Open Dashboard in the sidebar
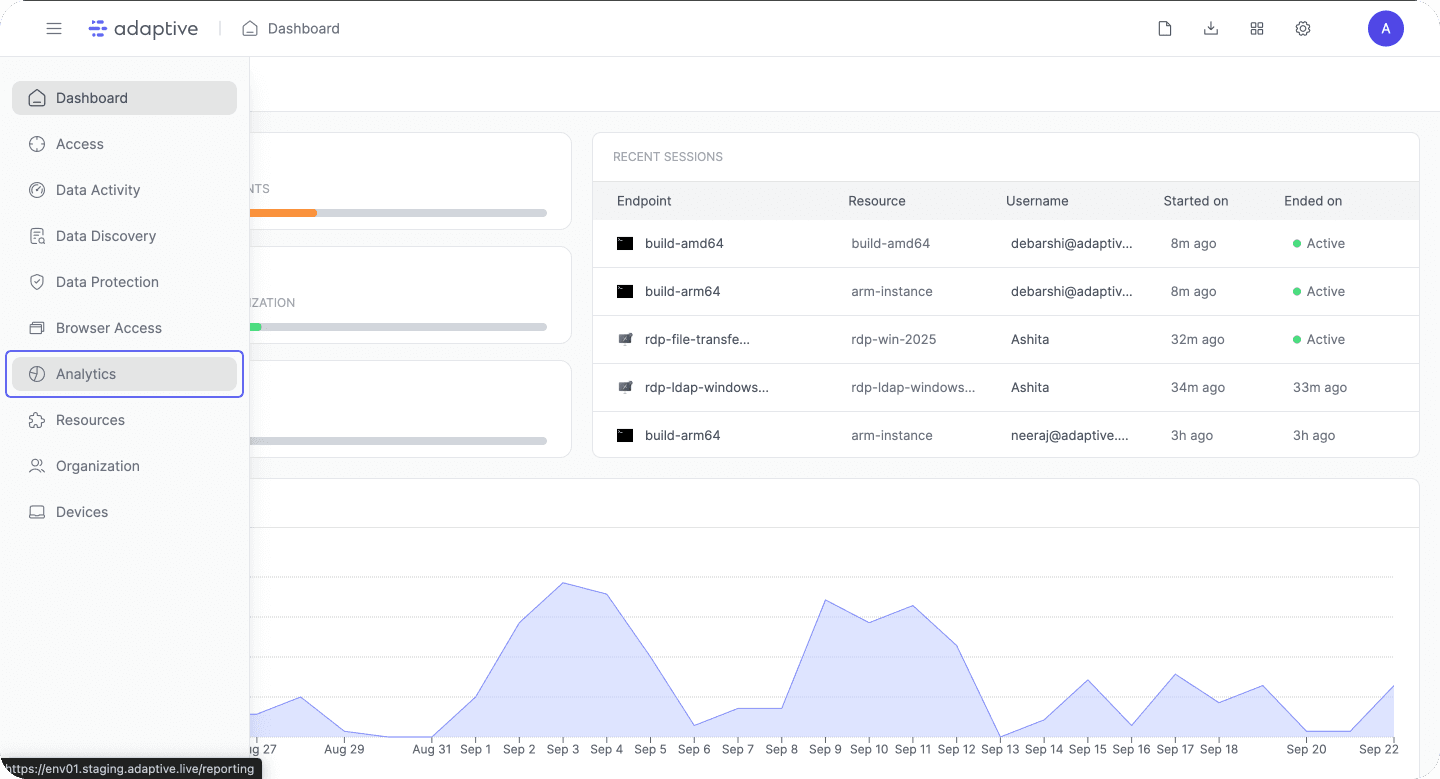 (124, 98)
